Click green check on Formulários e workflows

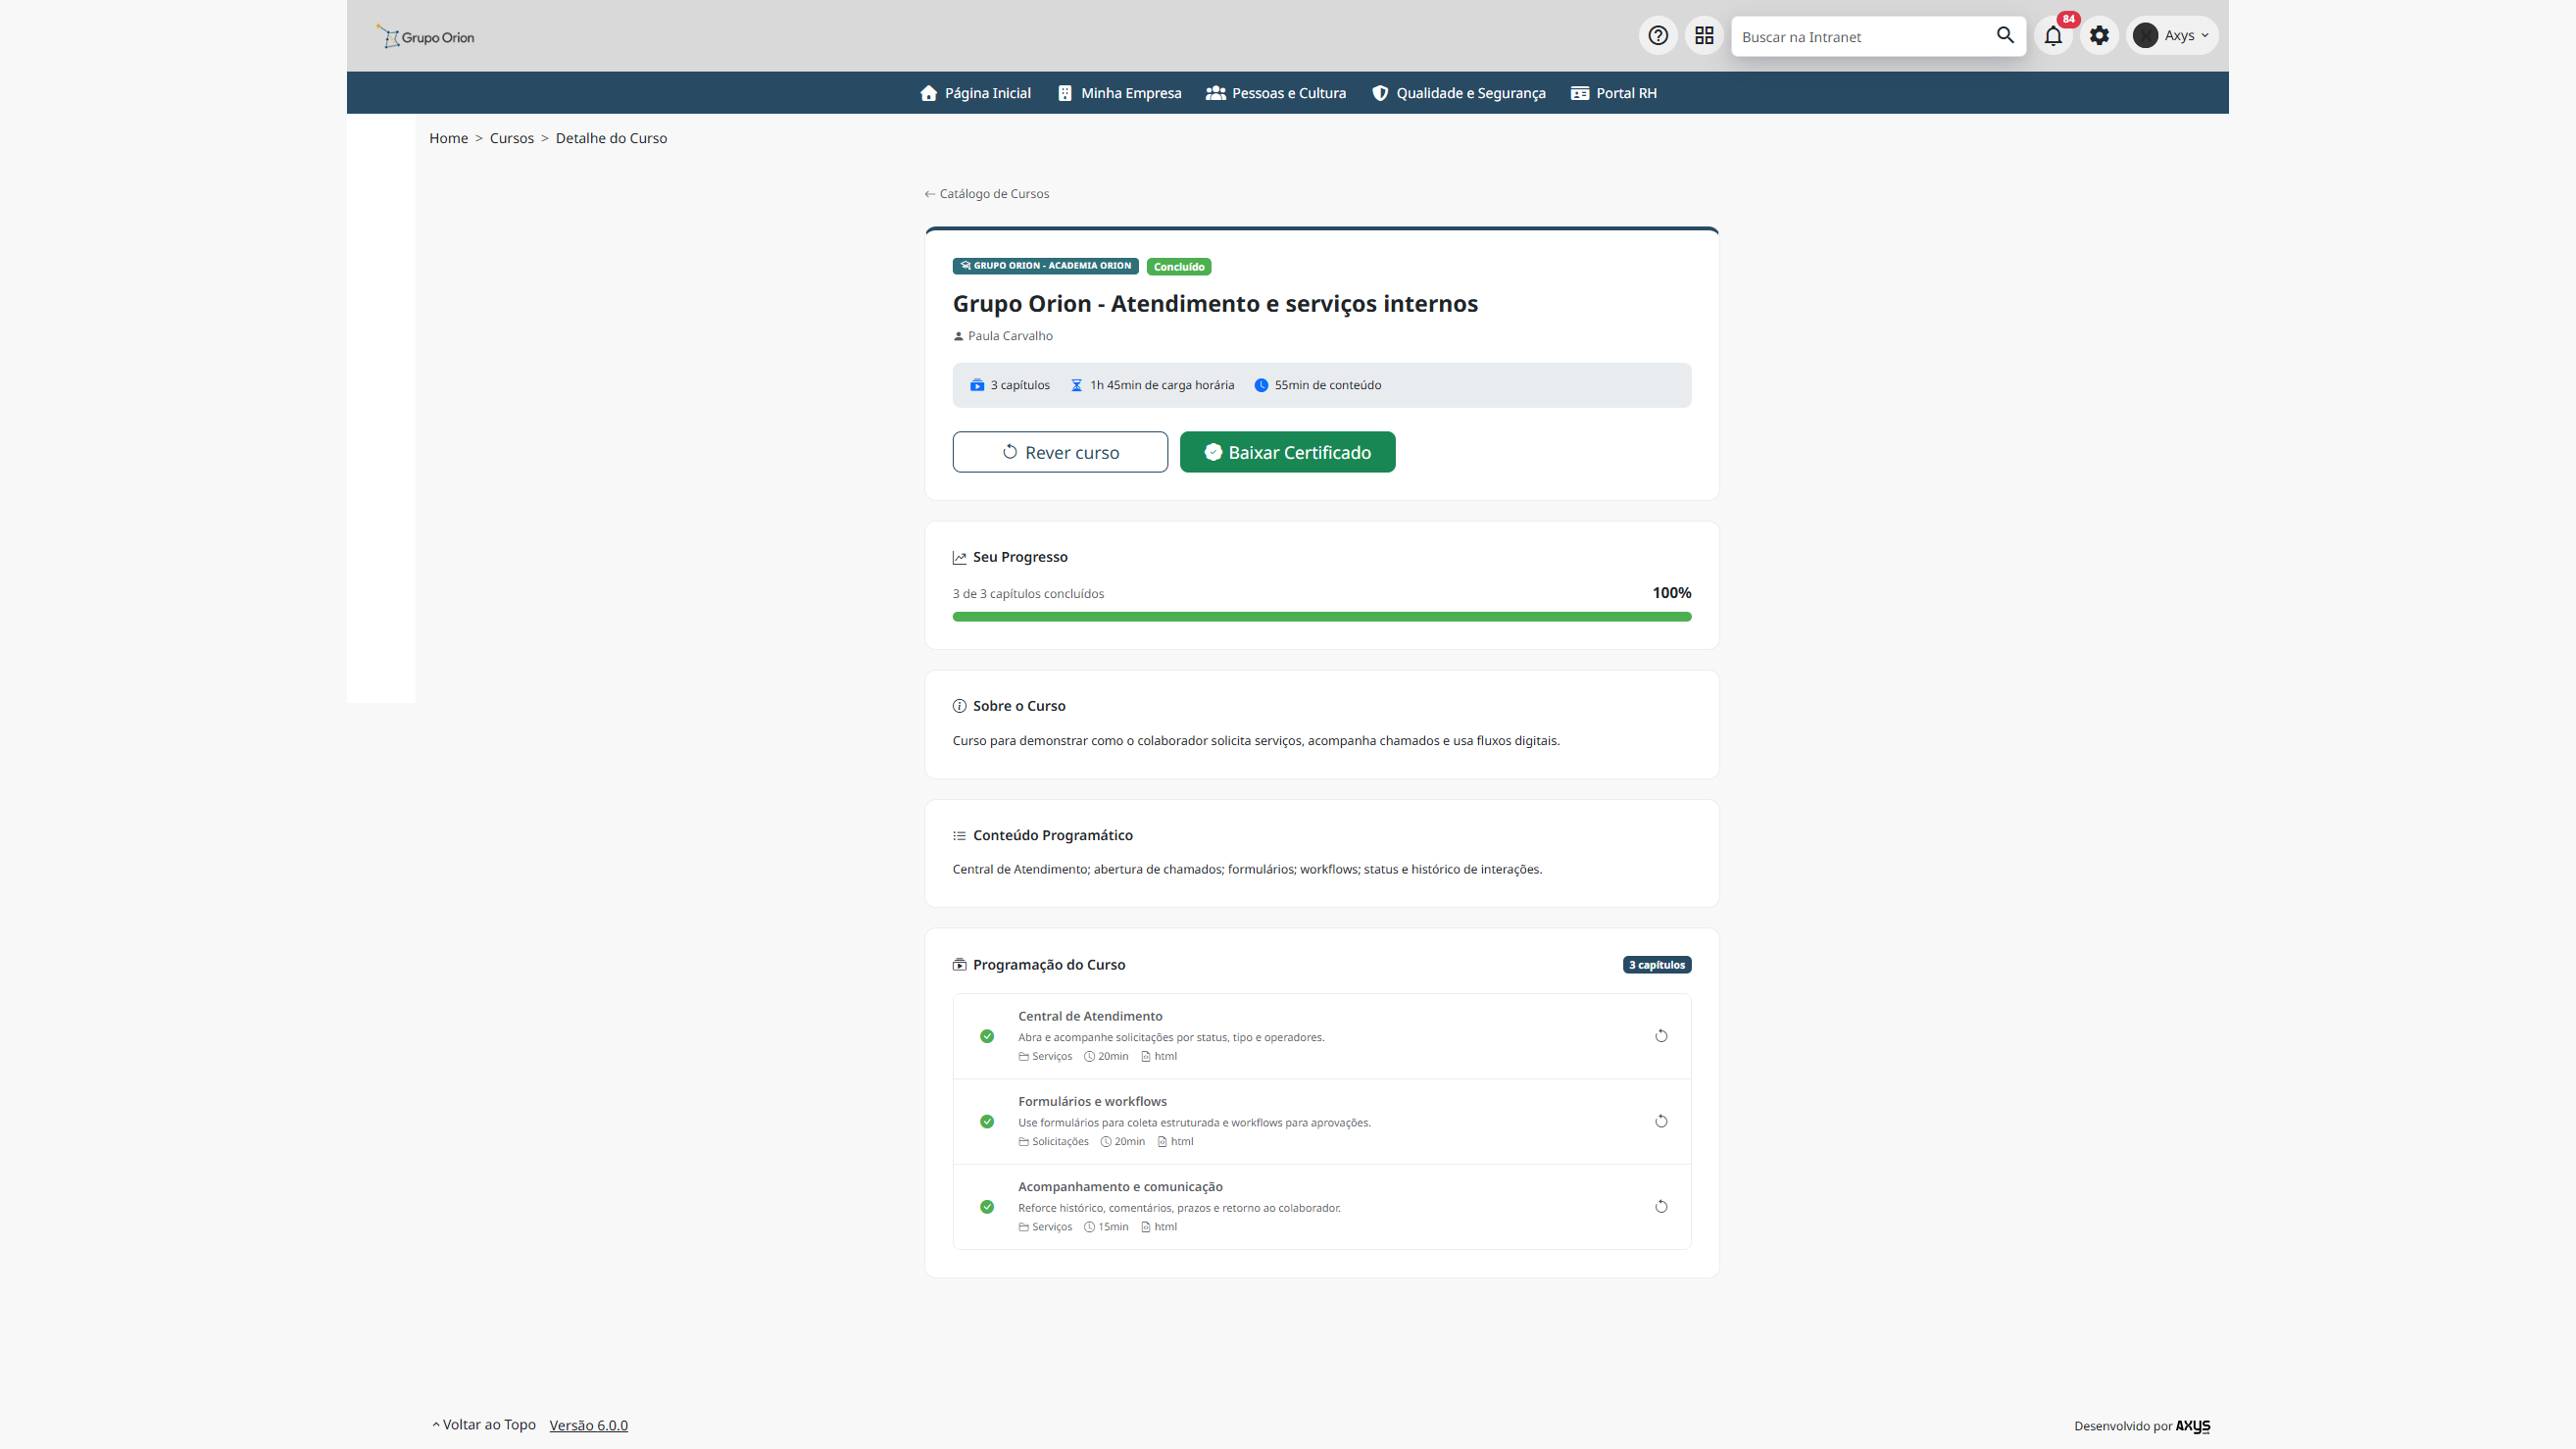tap(987, 1121)
